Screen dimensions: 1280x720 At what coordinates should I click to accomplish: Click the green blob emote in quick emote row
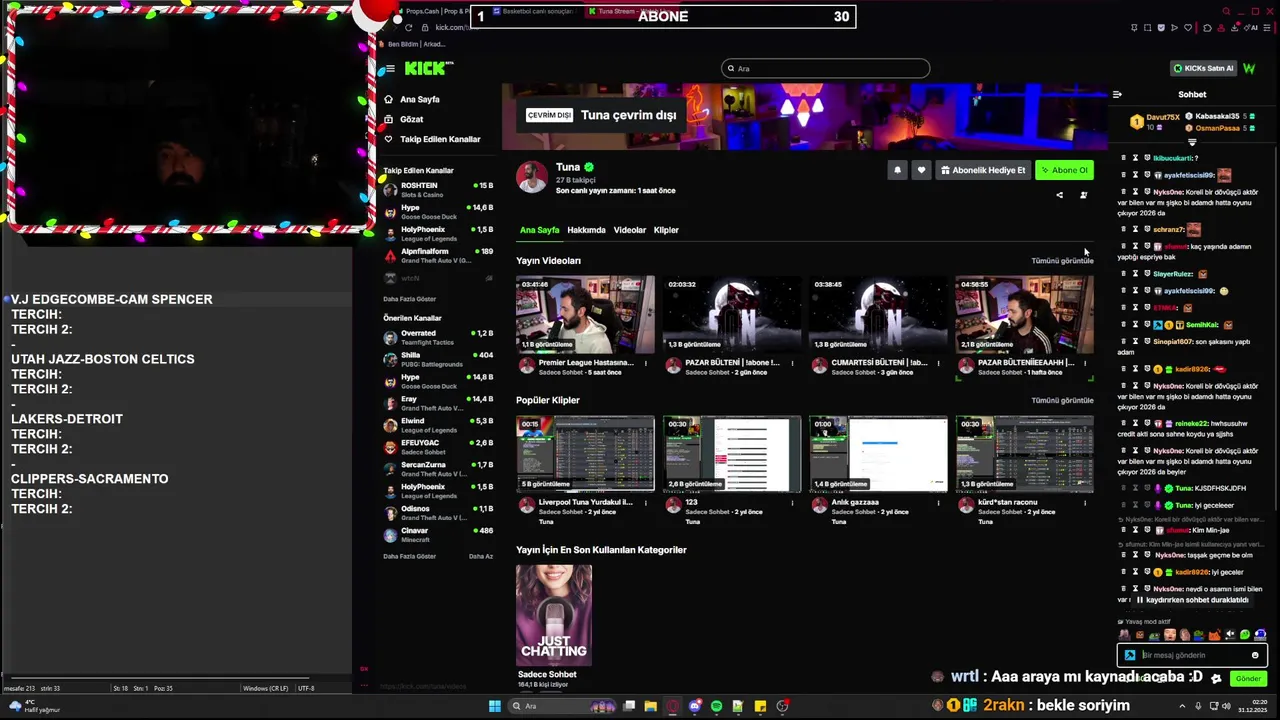coord(1245,634)
